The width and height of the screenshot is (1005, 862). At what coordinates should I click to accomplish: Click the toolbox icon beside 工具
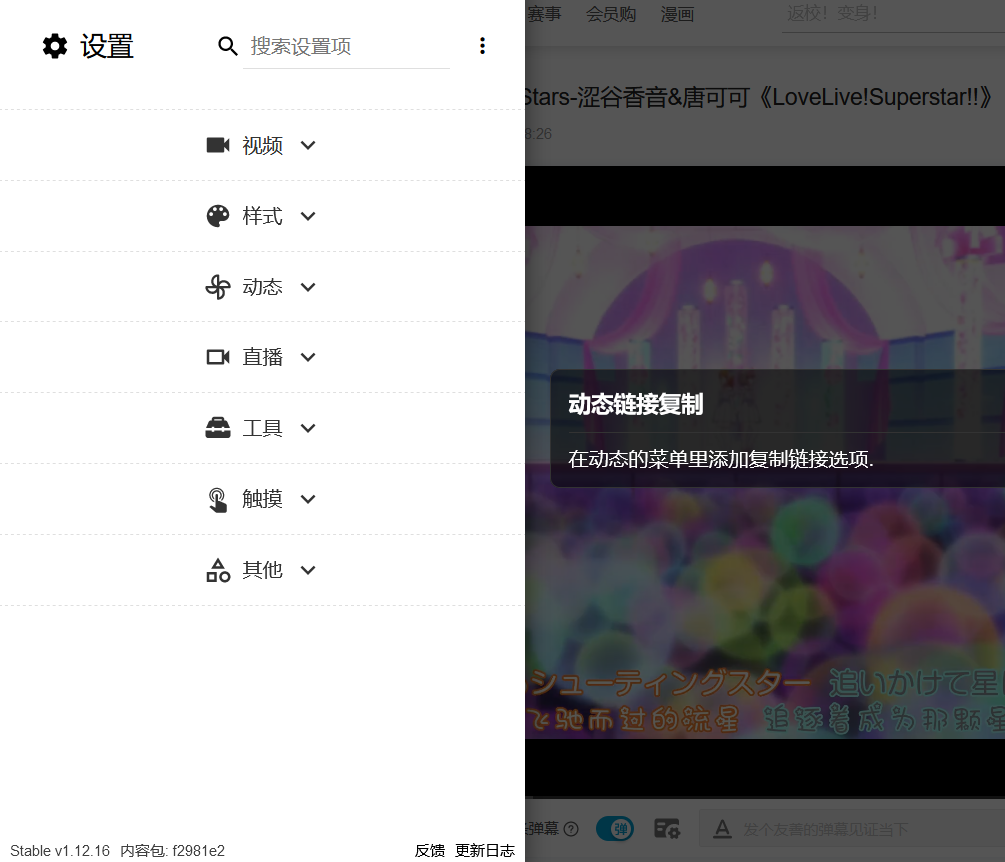tap(218, 428)
